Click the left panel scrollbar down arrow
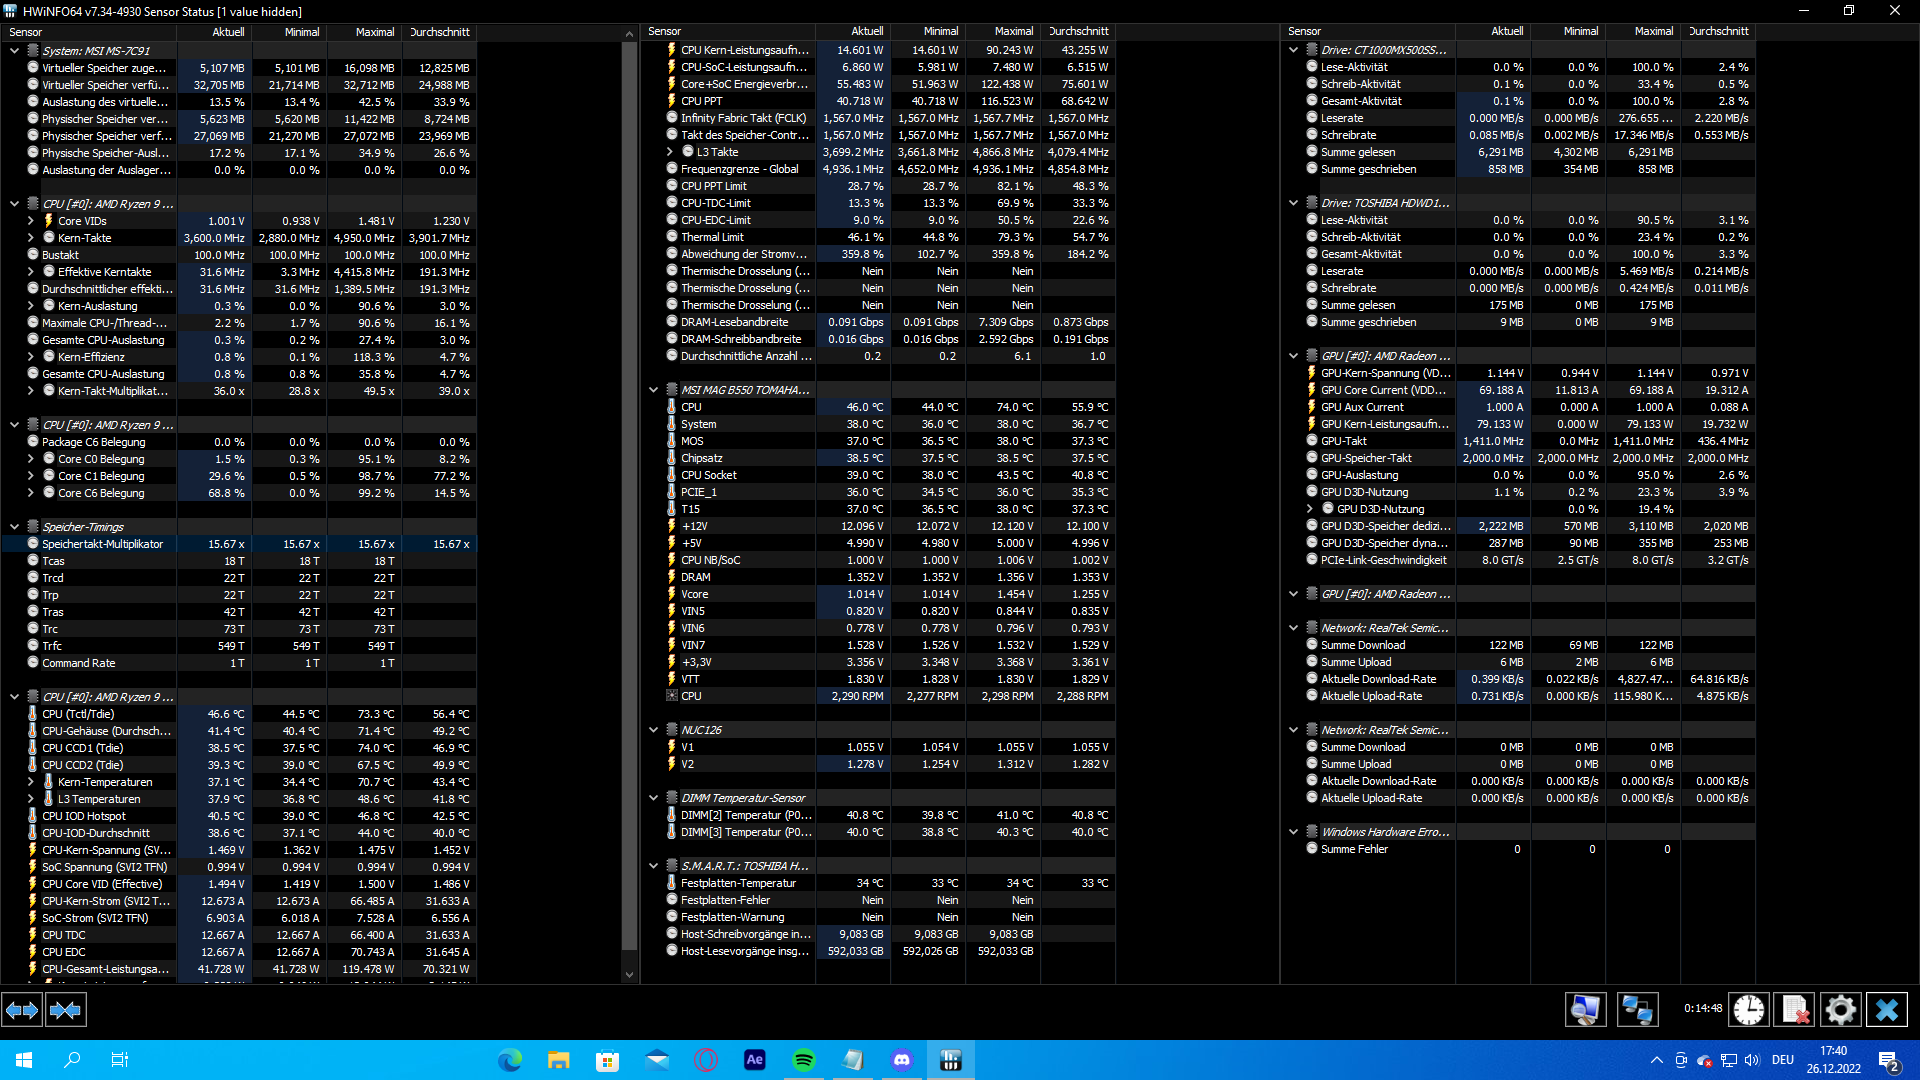This screenshot has width=1920, height=1080. tap(629, 974)
